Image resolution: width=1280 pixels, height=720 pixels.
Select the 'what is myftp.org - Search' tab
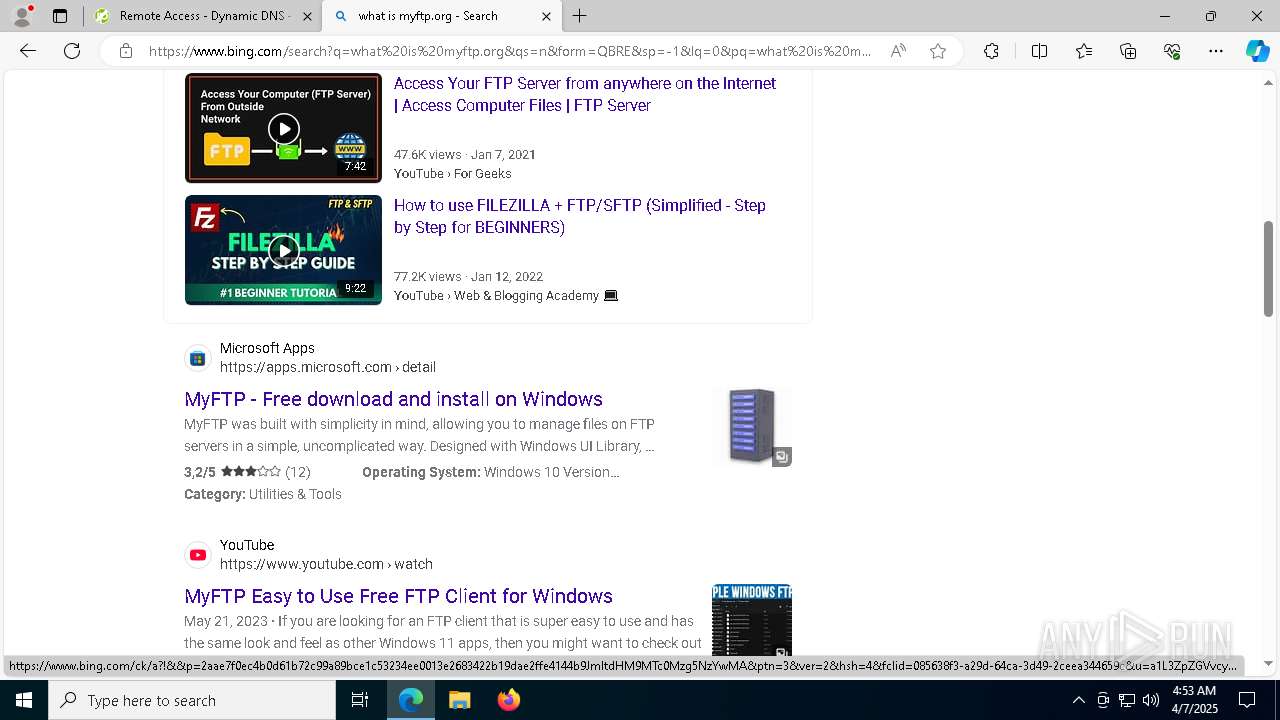coord(443,16)
